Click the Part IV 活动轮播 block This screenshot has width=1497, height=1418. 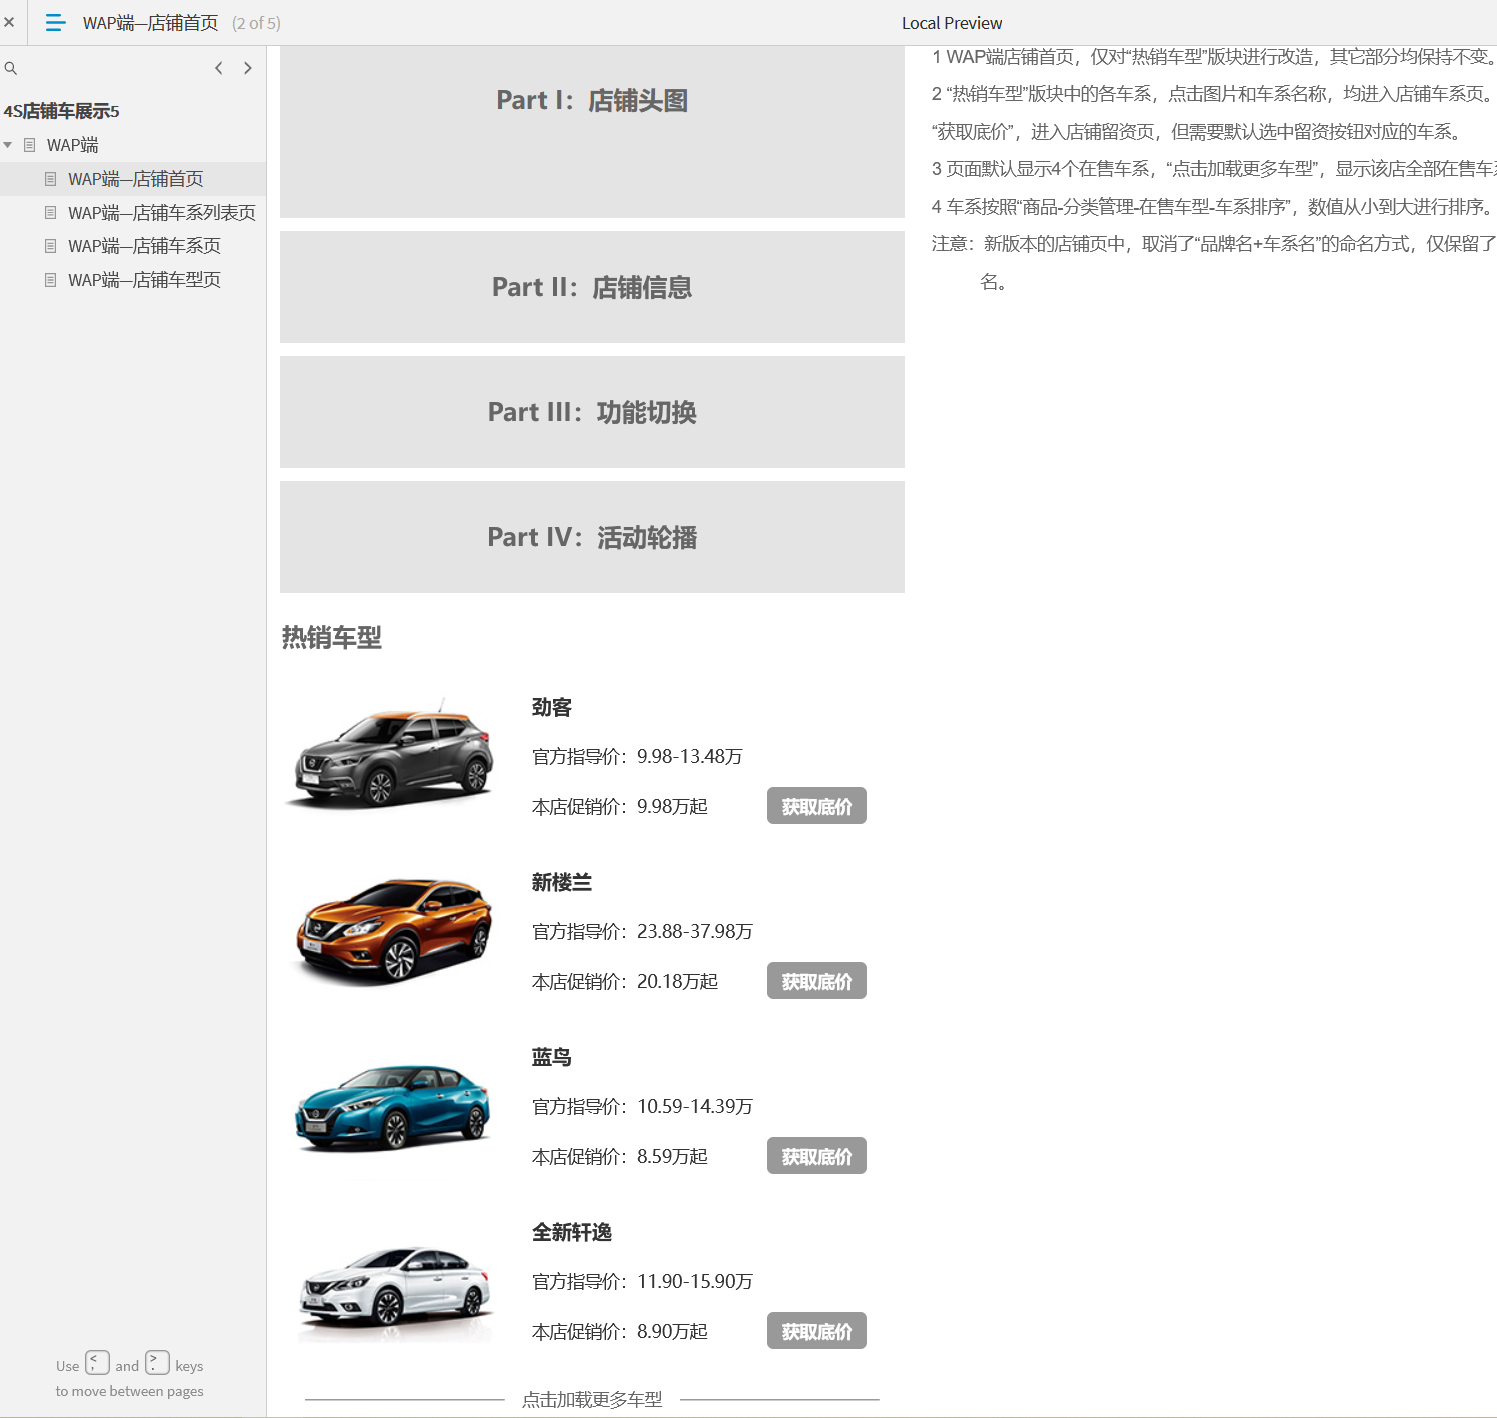pos(592,537)
